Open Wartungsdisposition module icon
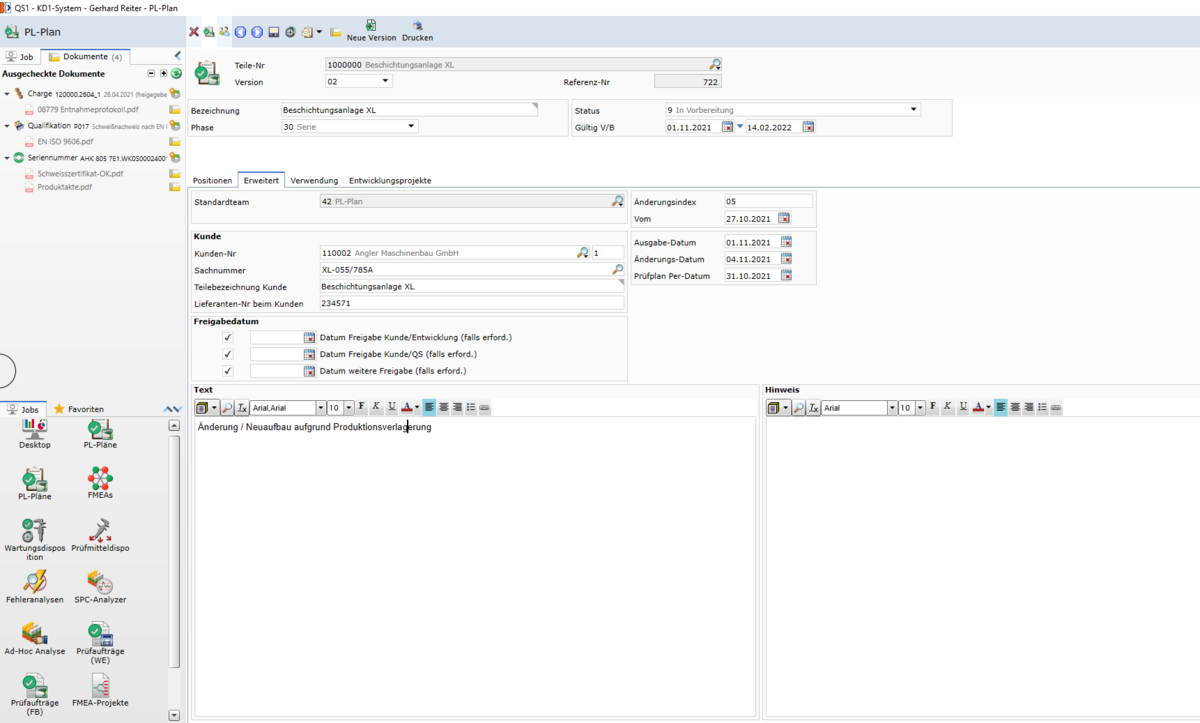This screenshot has width=1200, height=723. pyautogui.click(x=35, y=540)
